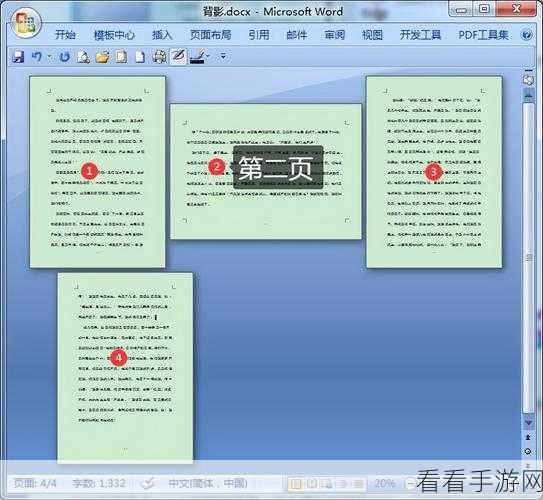Open the PDF工具集 tab
Image resolution: width=543 pixels, height=500 pixels.
pos(483,35)
